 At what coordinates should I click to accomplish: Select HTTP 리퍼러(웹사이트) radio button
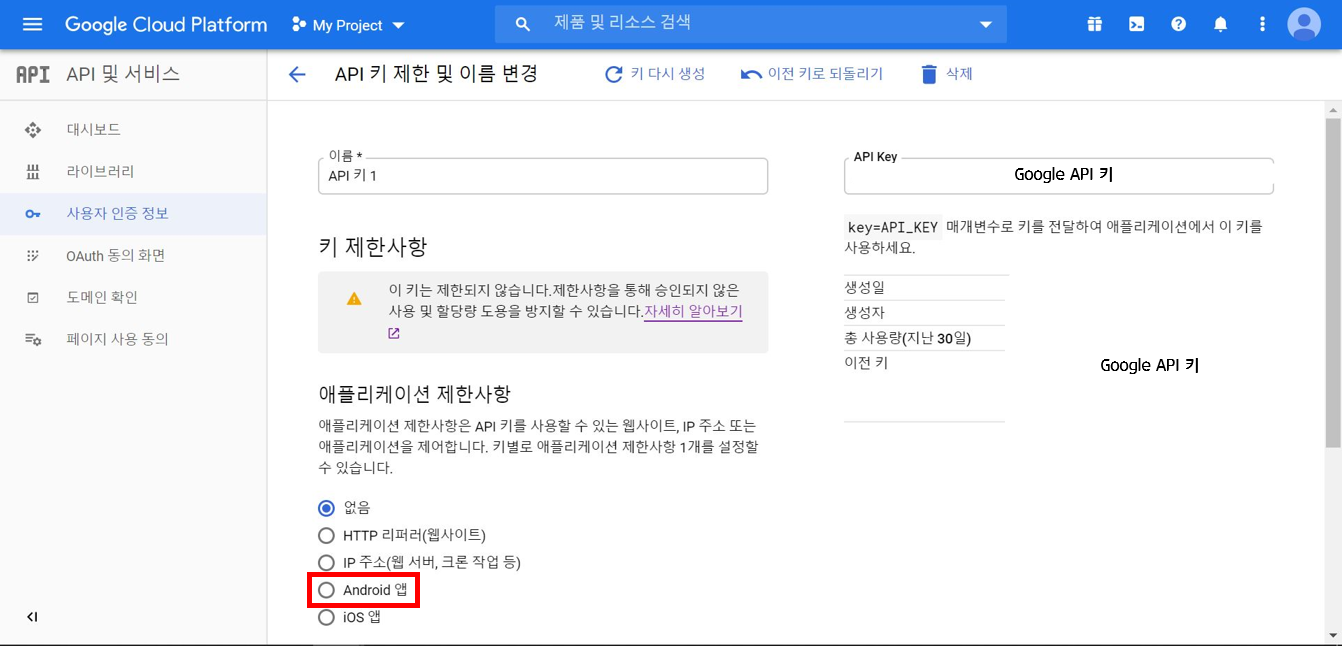pos(326,535)
